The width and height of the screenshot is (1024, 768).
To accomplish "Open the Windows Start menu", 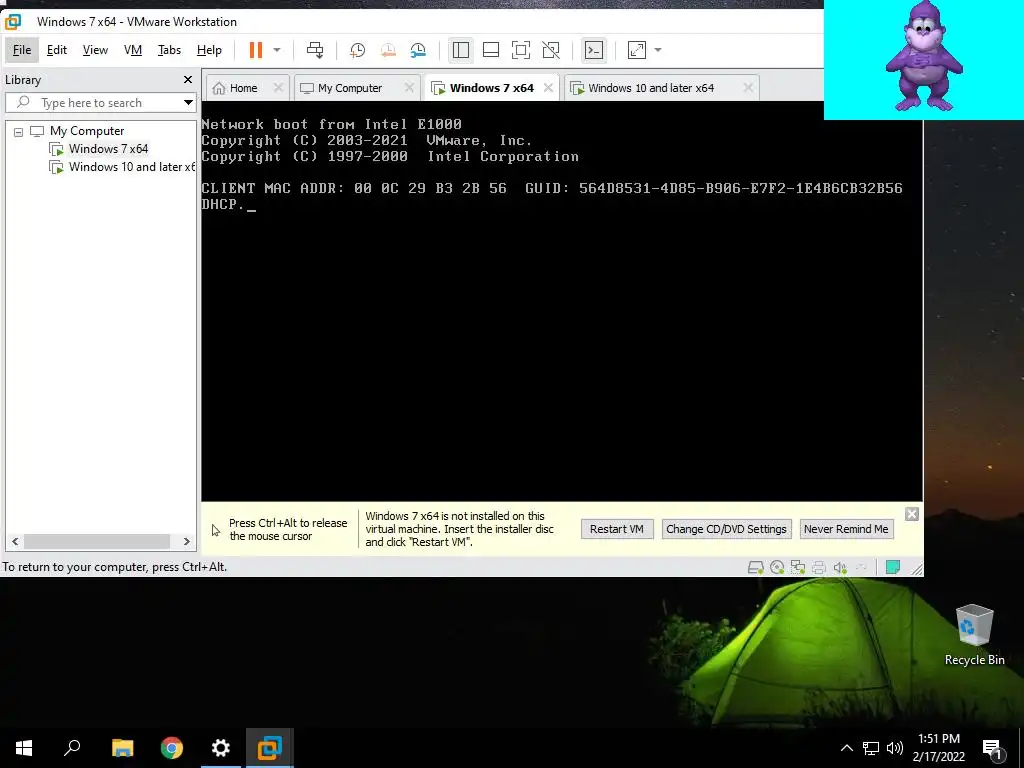I will (24, 748).
